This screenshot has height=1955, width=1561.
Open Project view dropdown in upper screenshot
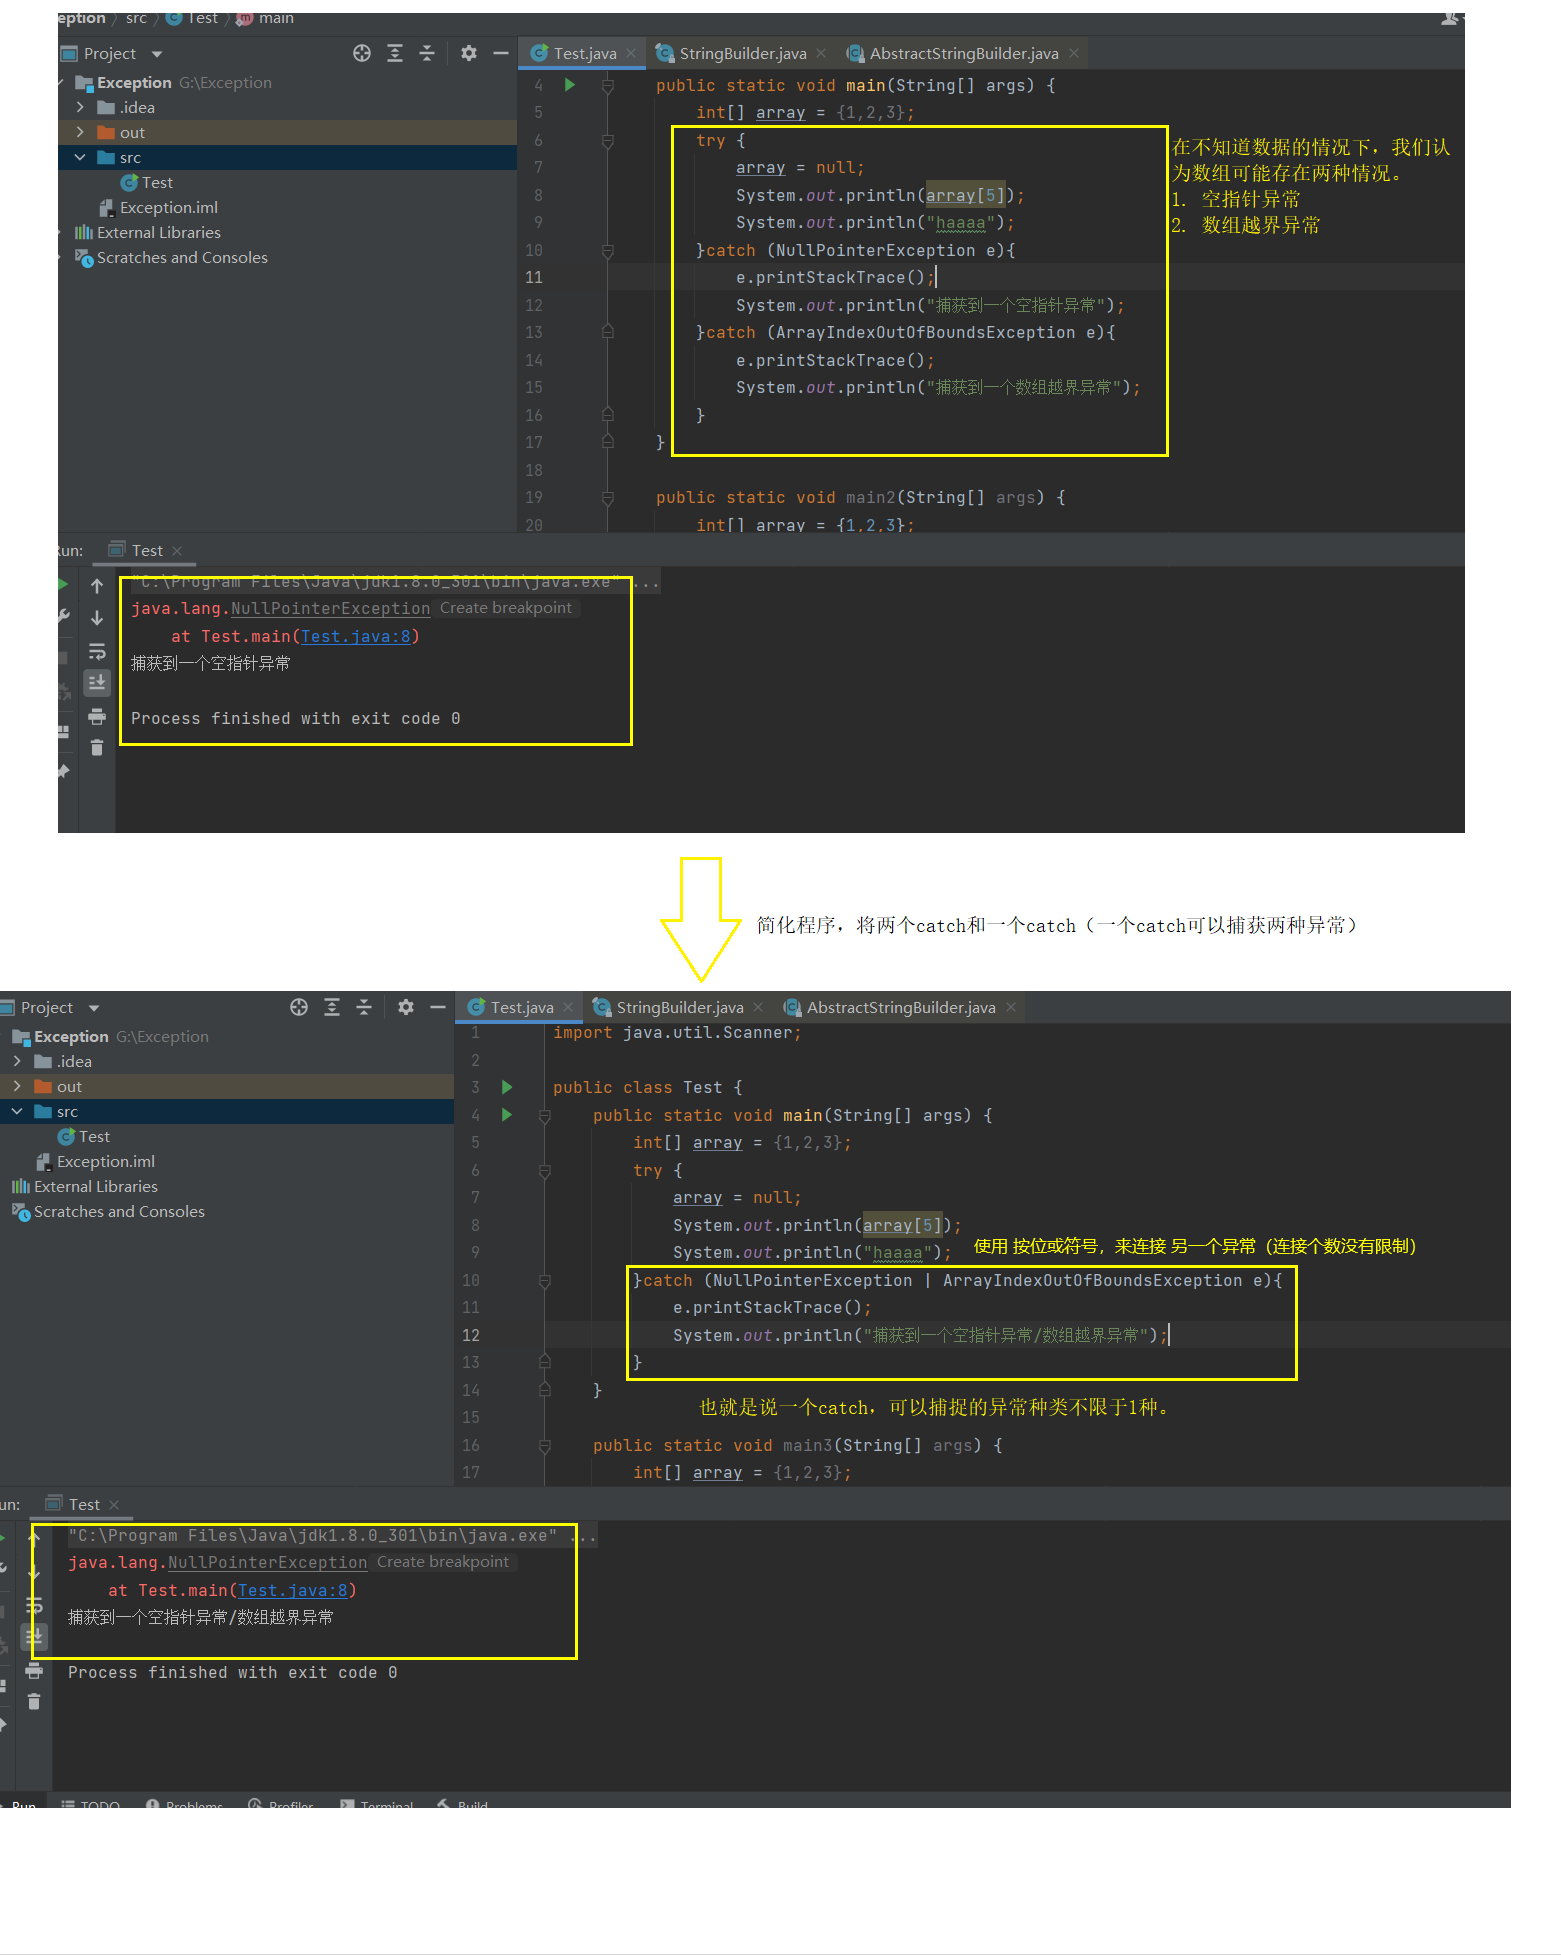pos(157,54)
